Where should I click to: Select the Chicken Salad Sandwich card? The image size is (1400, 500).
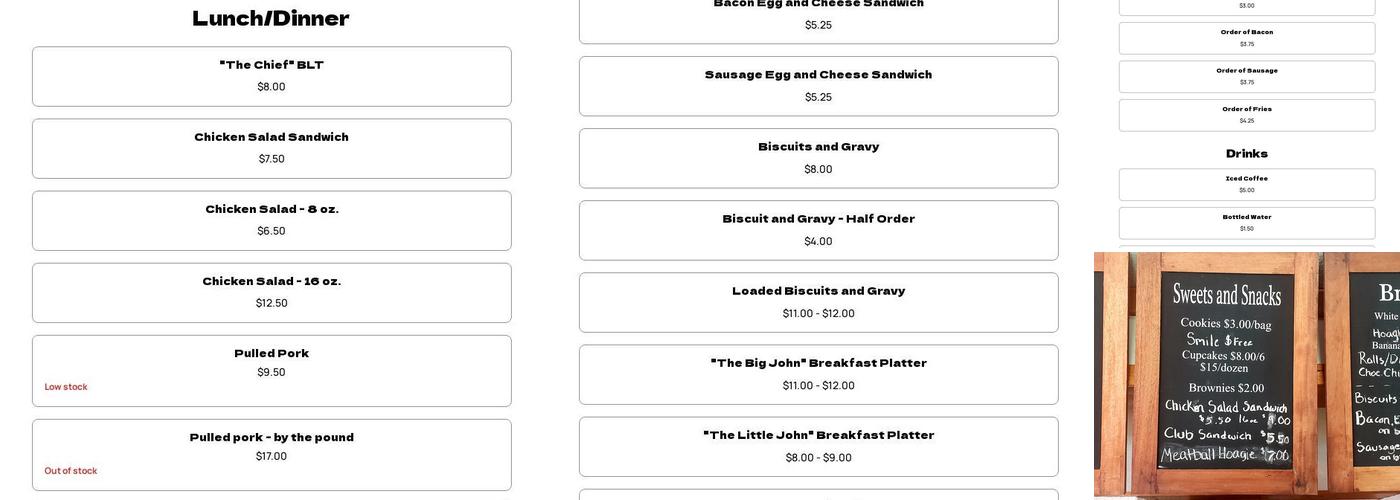pos(271,148)
